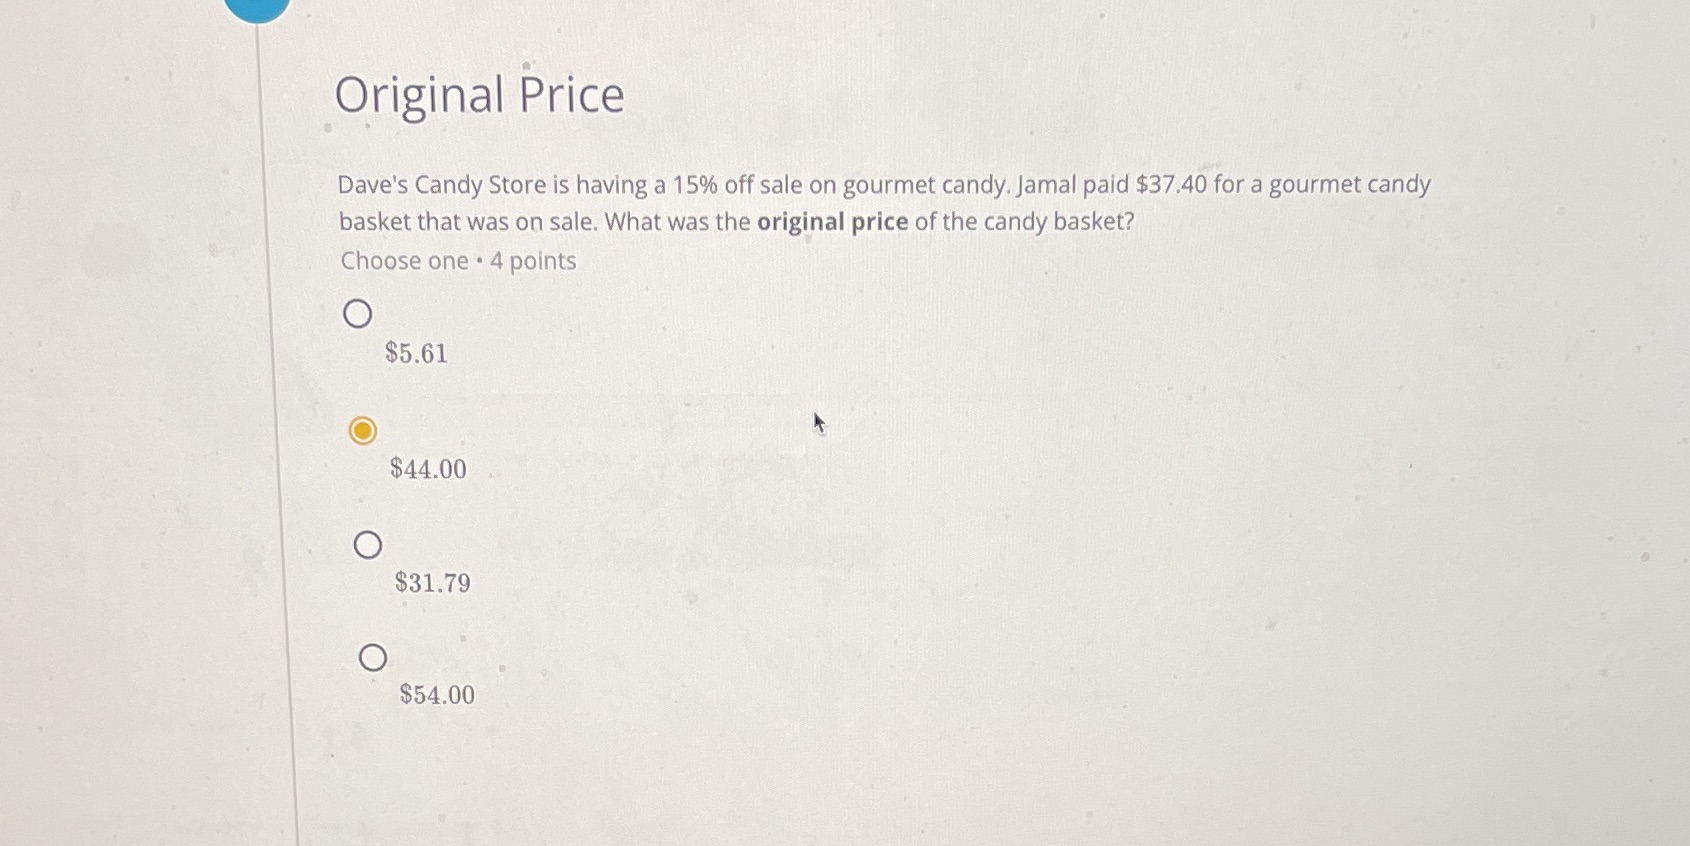Click the bold original price text
The height and width of the screenshot is (846, 1690).
click(833, 221)
